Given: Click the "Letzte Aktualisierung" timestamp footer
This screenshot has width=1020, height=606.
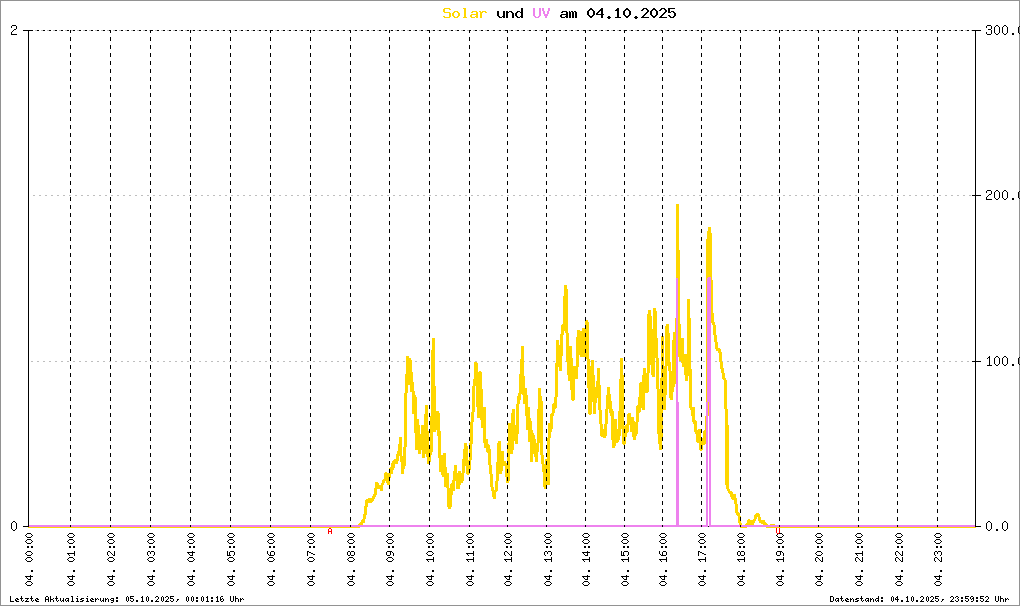Looking at the screenshot, I should [x=127, y=599].
